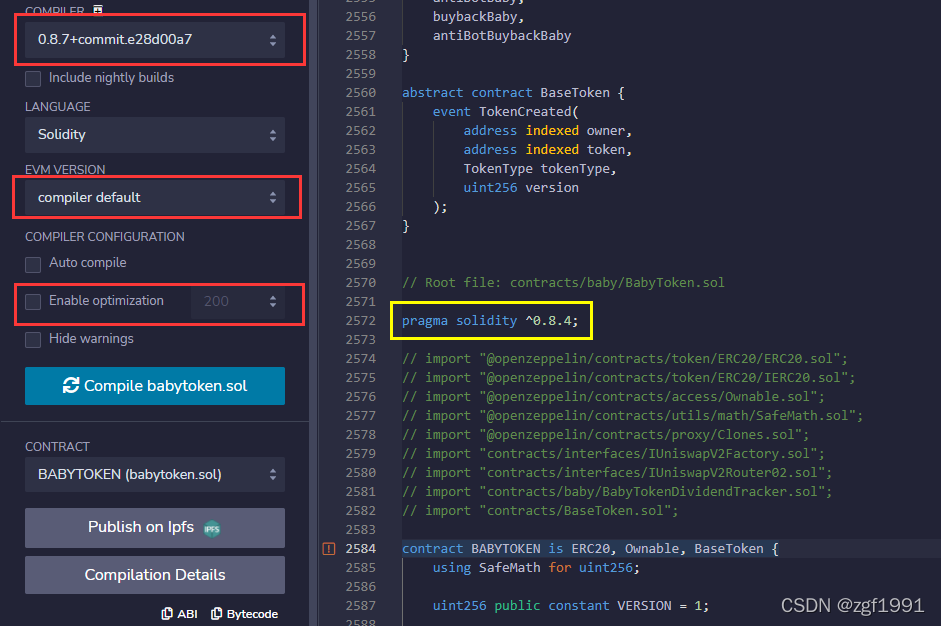Click Publish on Ipfs button
The width and height of the screenshot is (941, 626).
155,528
